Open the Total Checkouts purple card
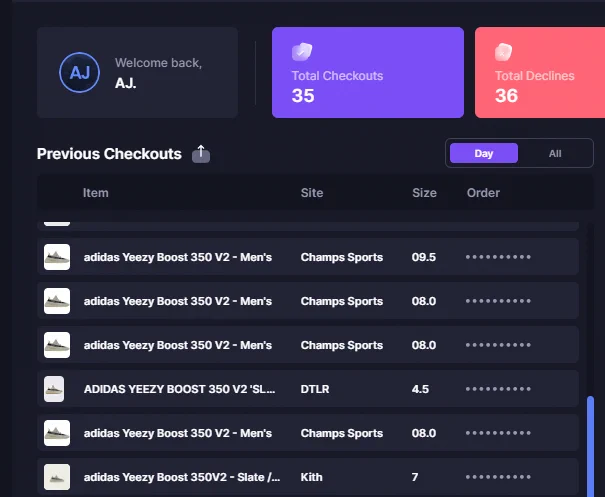 point(368,73)
